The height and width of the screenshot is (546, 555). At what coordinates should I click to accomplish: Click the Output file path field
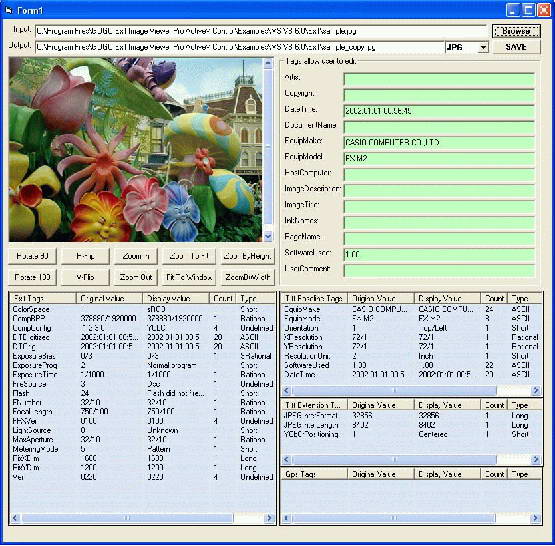[240, 47]
